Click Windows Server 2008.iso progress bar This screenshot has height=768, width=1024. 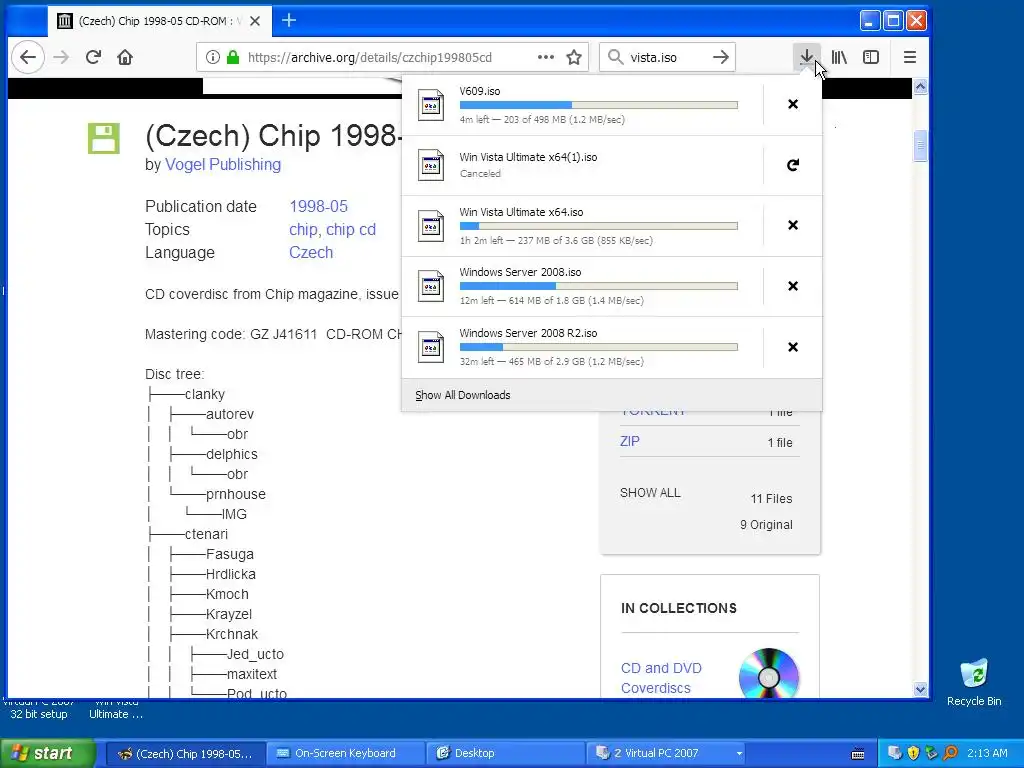click(x=599, y=286)
